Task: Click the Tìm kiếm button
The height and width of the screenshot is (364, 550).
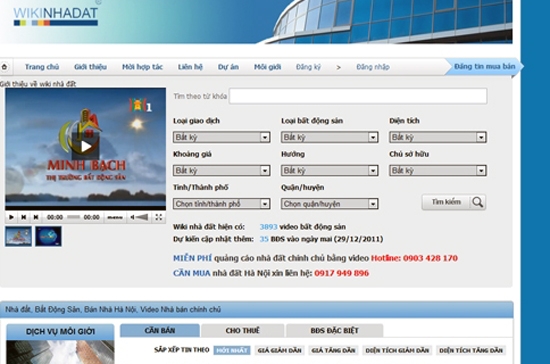Action: [454, 202]
